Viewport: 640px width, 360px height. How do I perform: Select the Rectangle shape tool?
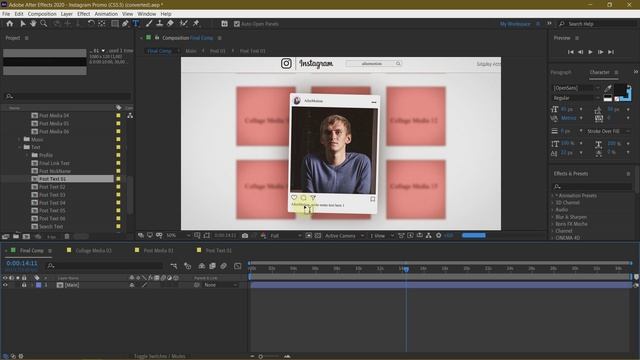click(x=115, y=24)
